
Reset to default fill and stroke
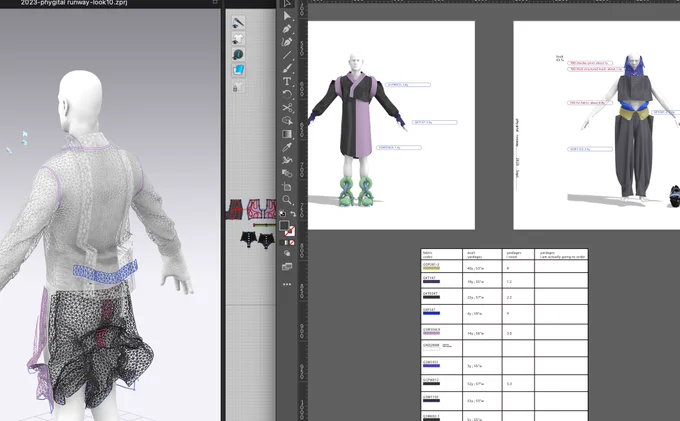[282, 214]
